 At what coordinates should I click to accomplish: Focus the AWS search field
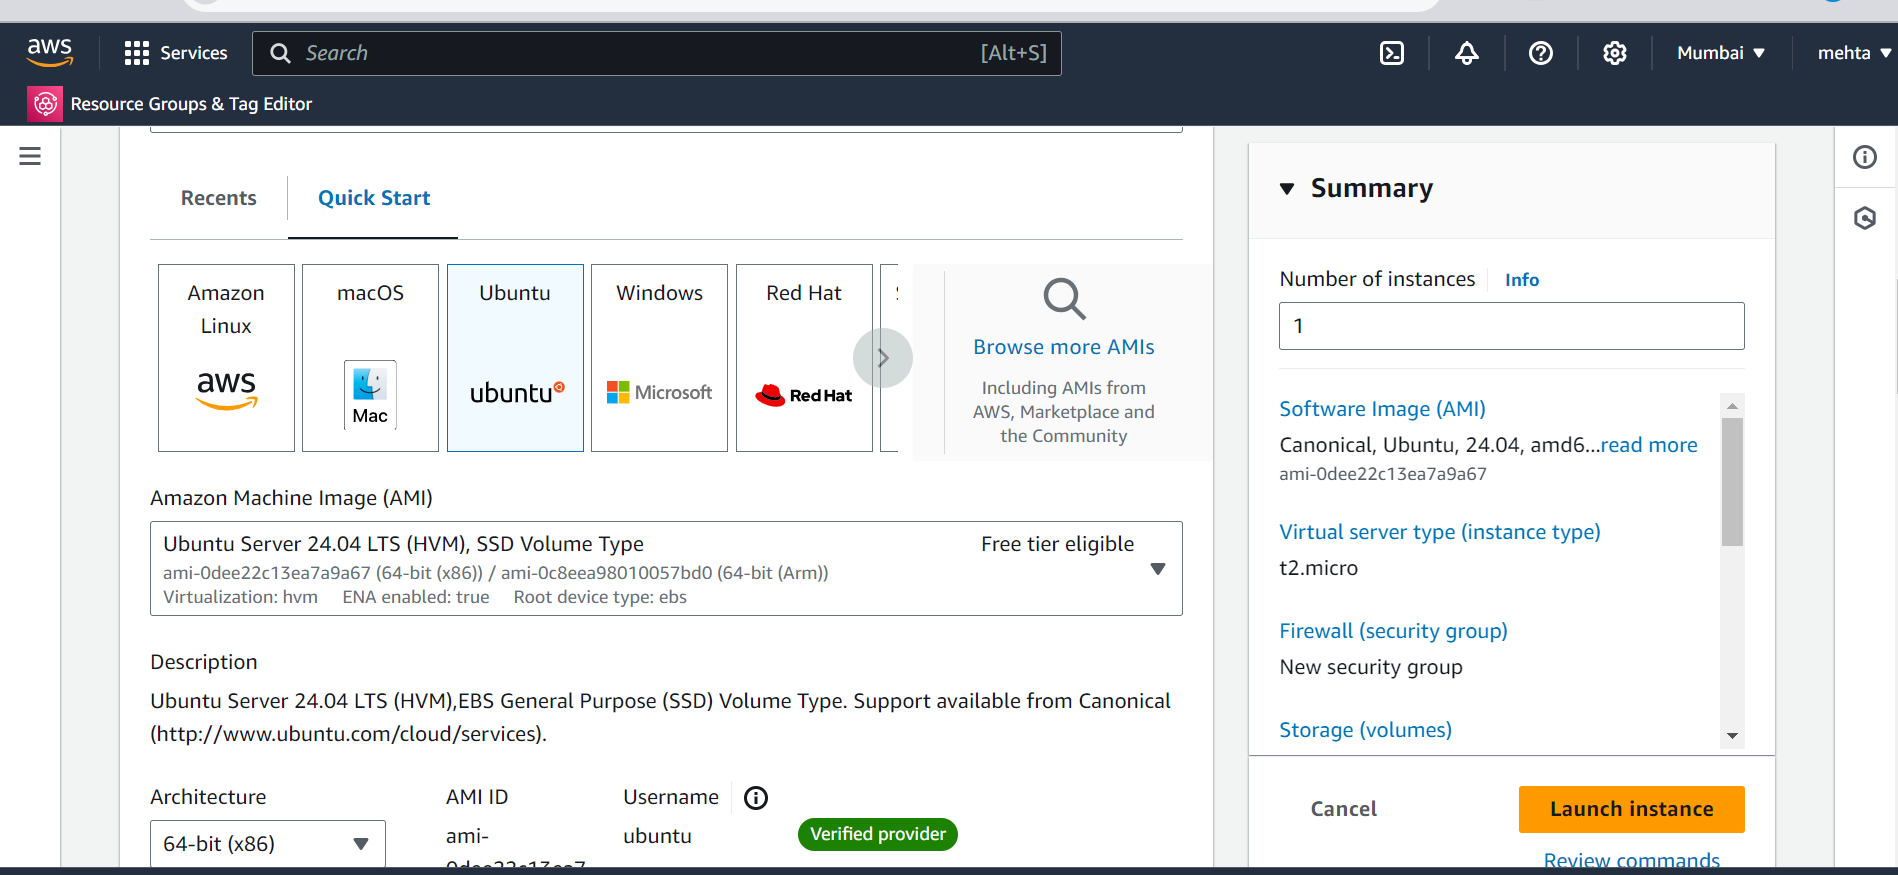(x=657, y=53)
